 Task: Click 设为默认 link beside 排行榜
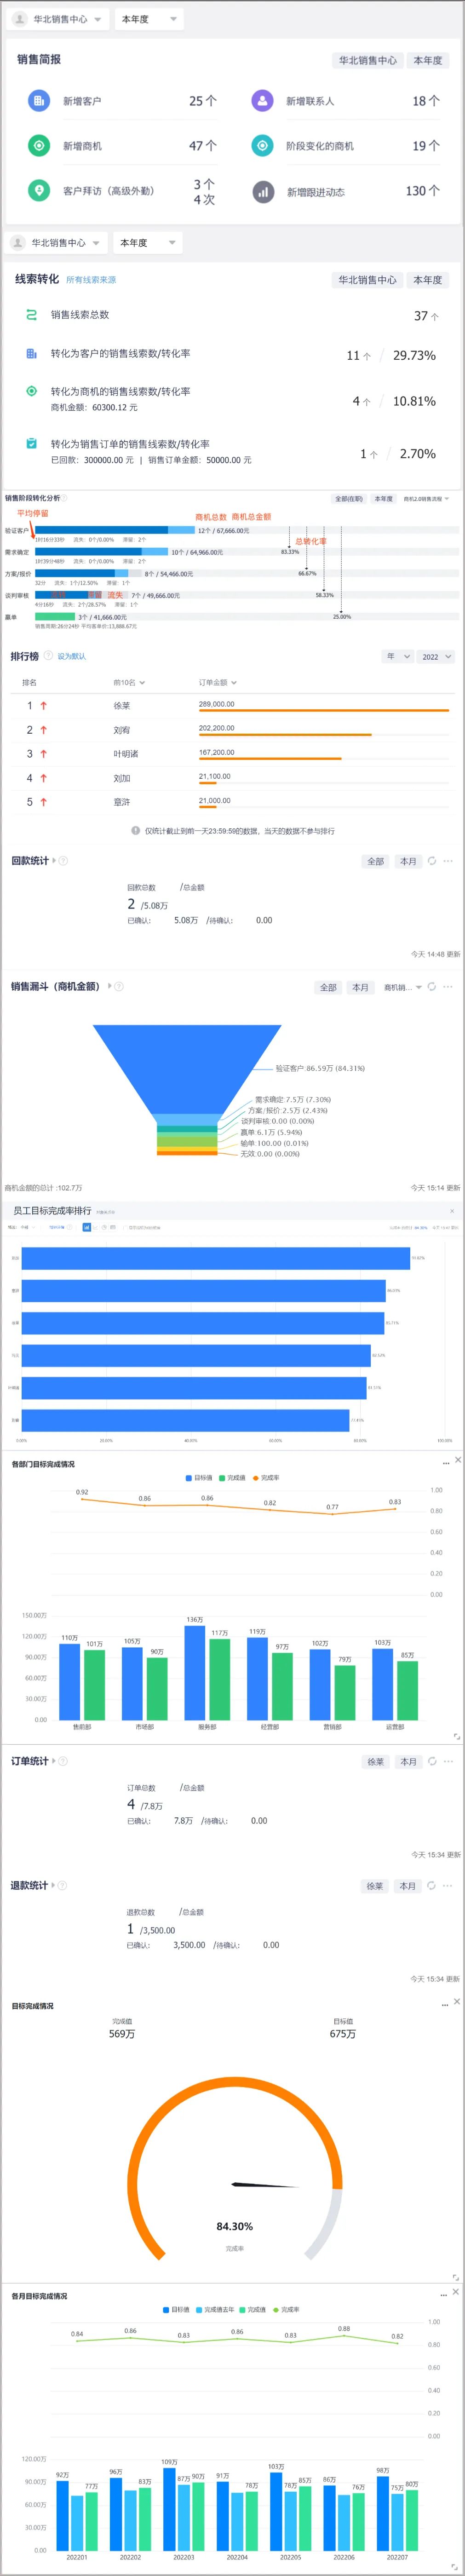pos(72,657)
